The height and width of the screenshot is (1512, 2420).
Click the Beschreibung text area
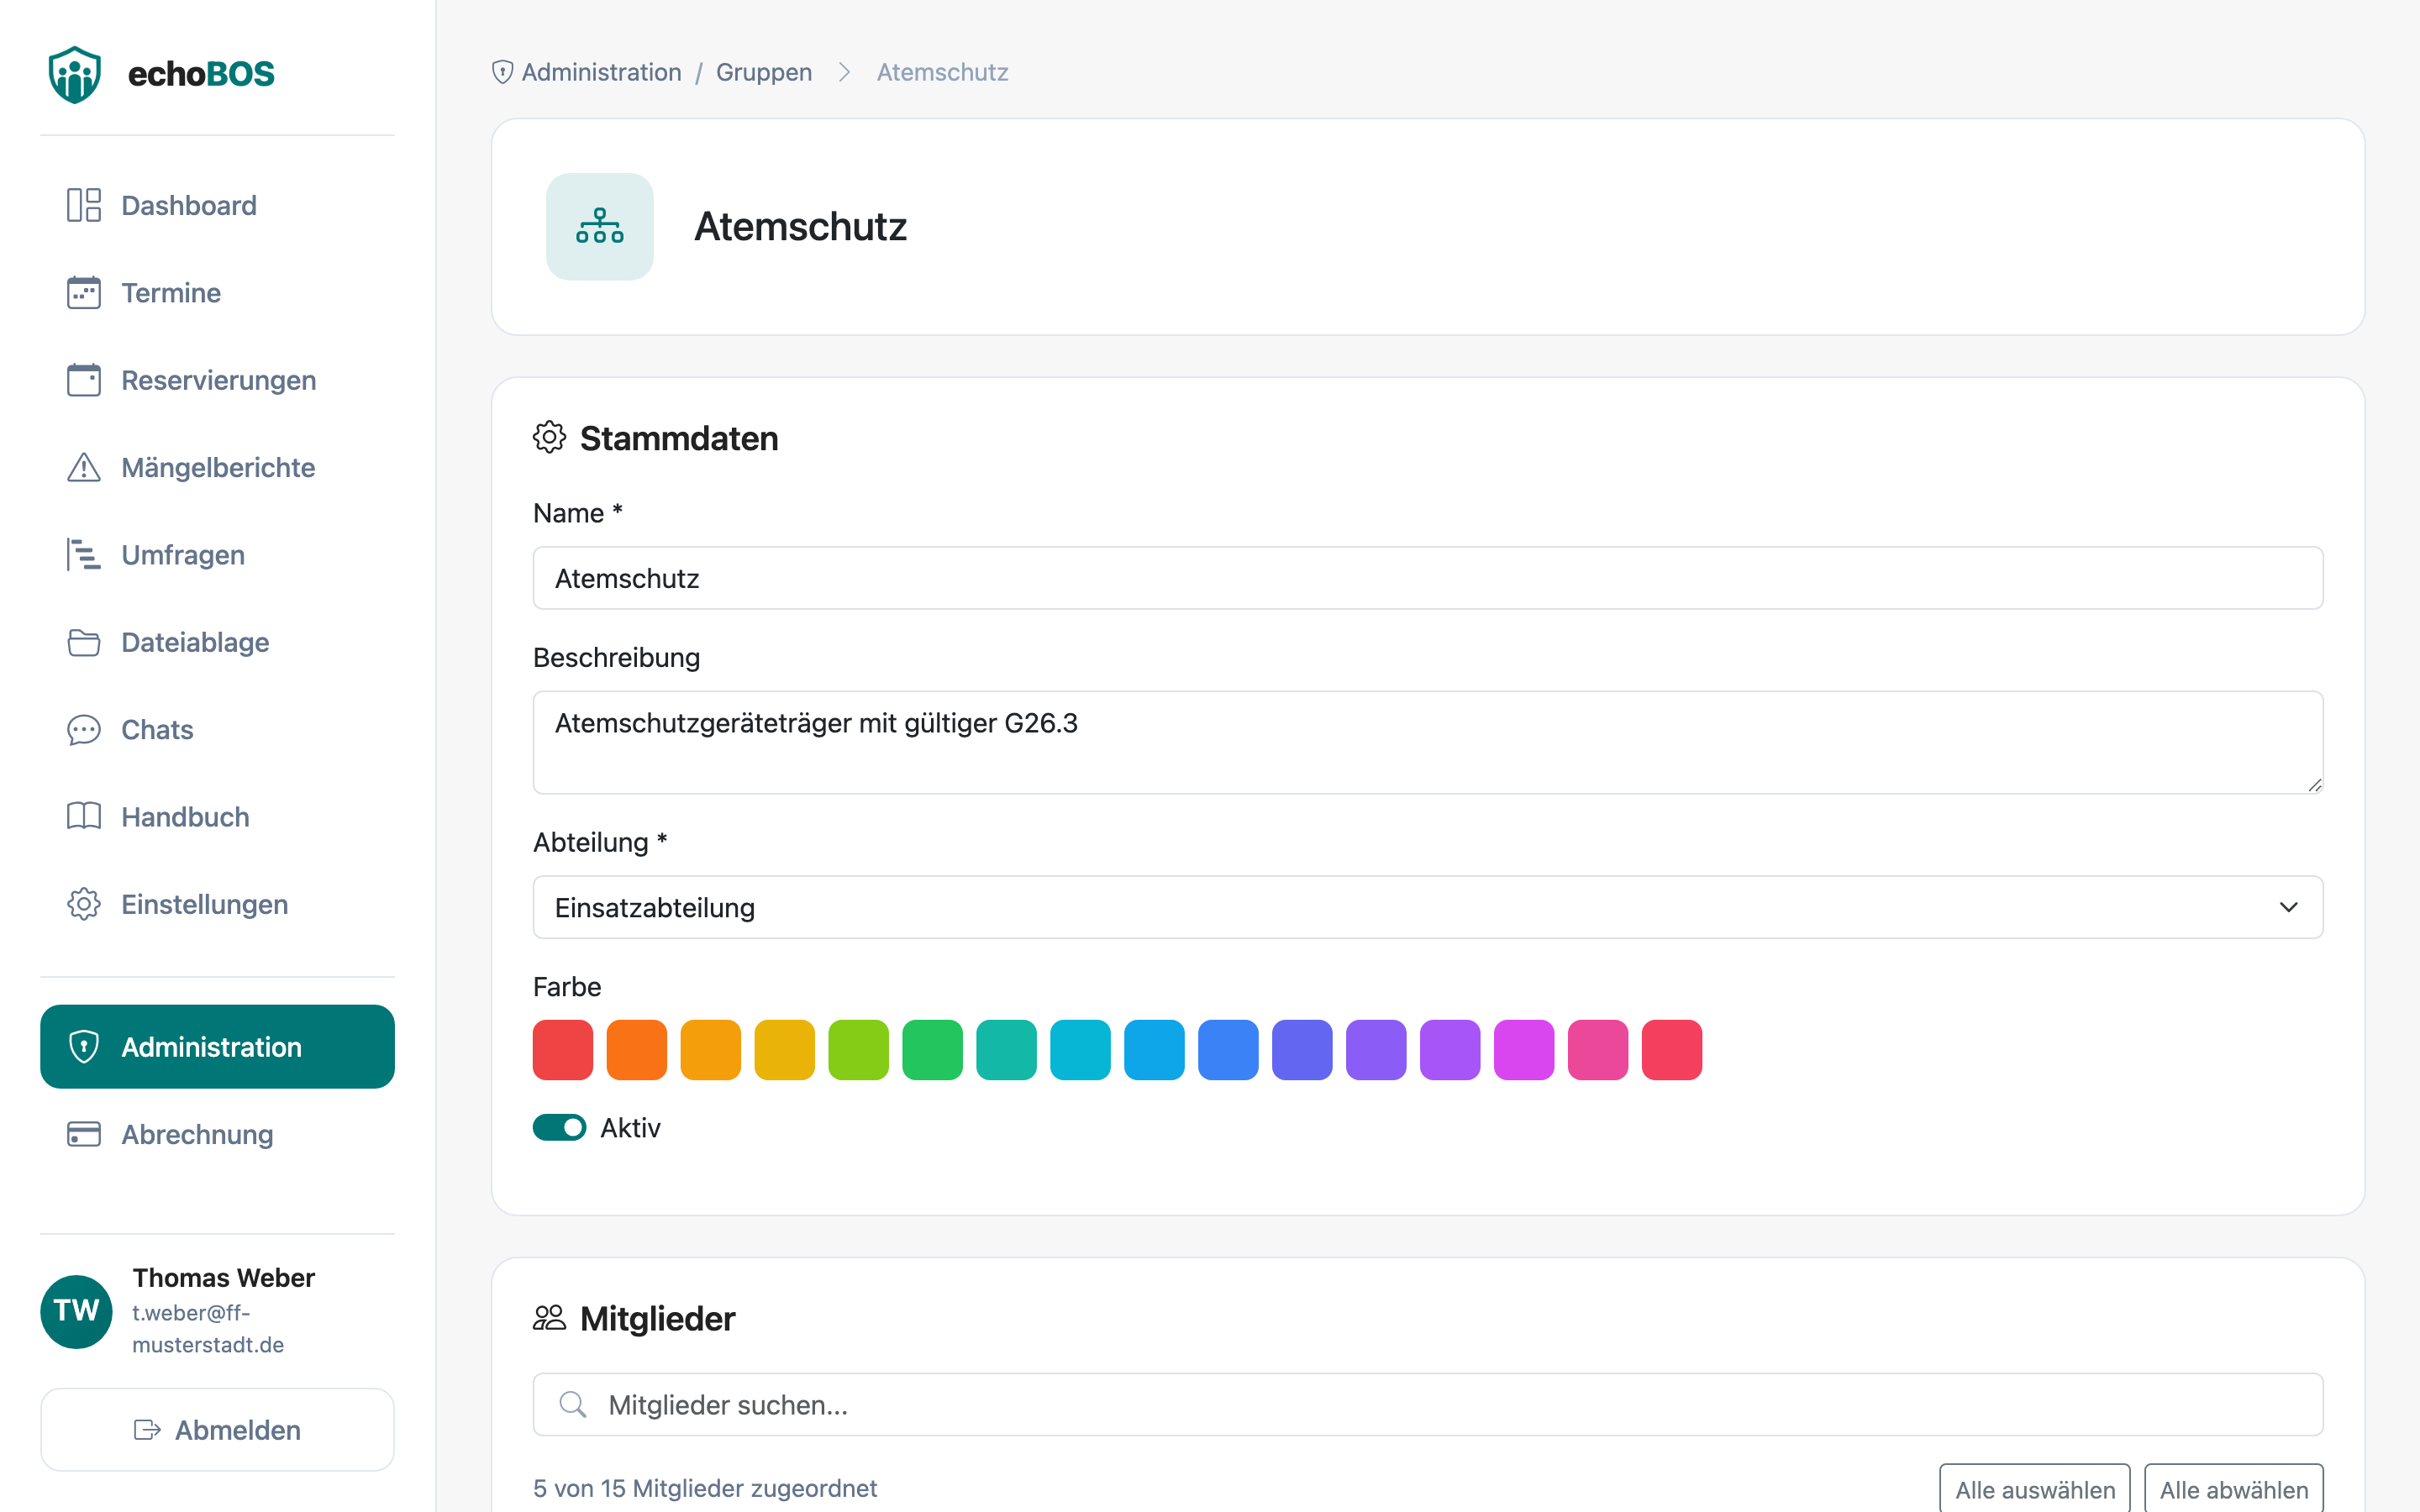tap(1428, 743)
